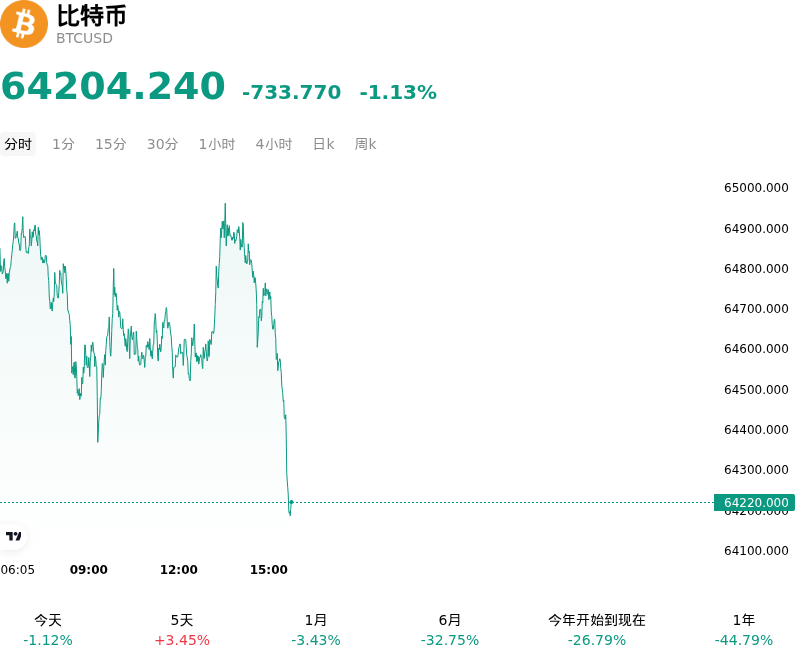This screenshot has height=660, width=800.
Task: Switch to the 15分 interval tab
Action: tap(111, 144)
